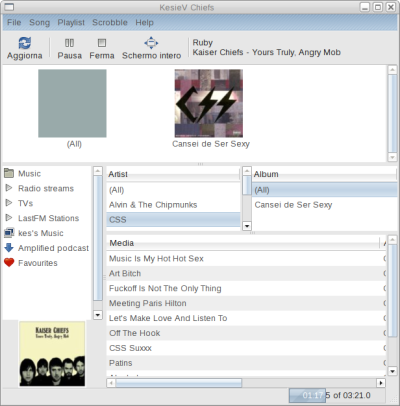Open the Help menu
Screen dimensions: 400x406
(x=144, y=22)
